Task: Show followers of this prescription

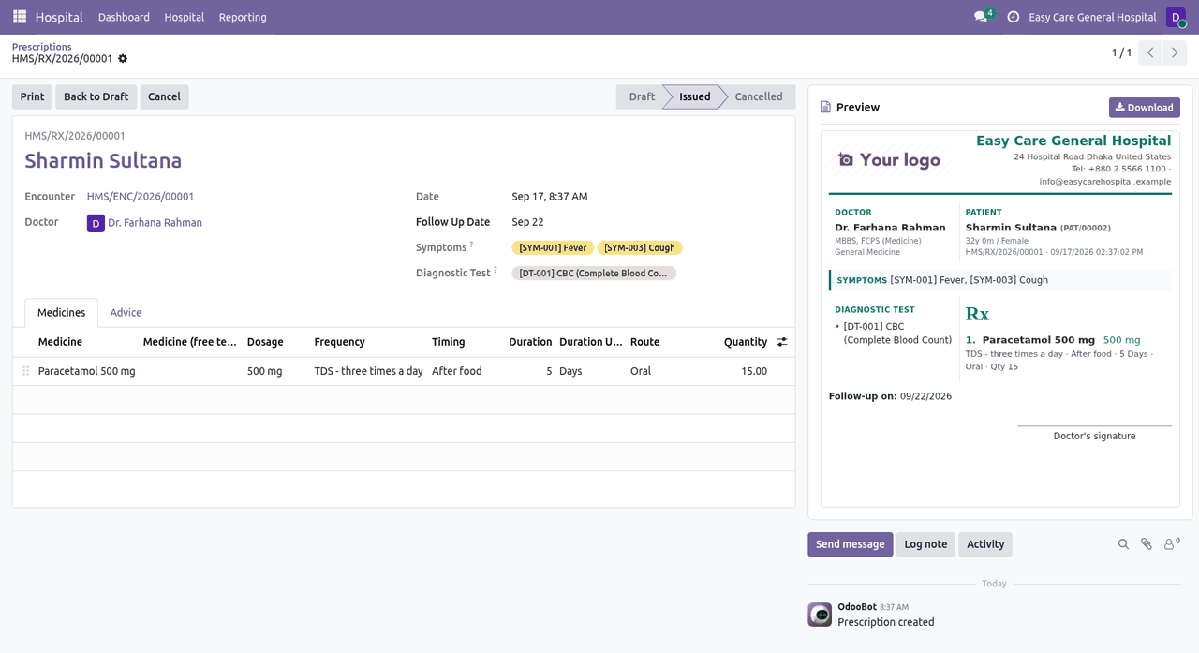Action: pos(1171,544)
